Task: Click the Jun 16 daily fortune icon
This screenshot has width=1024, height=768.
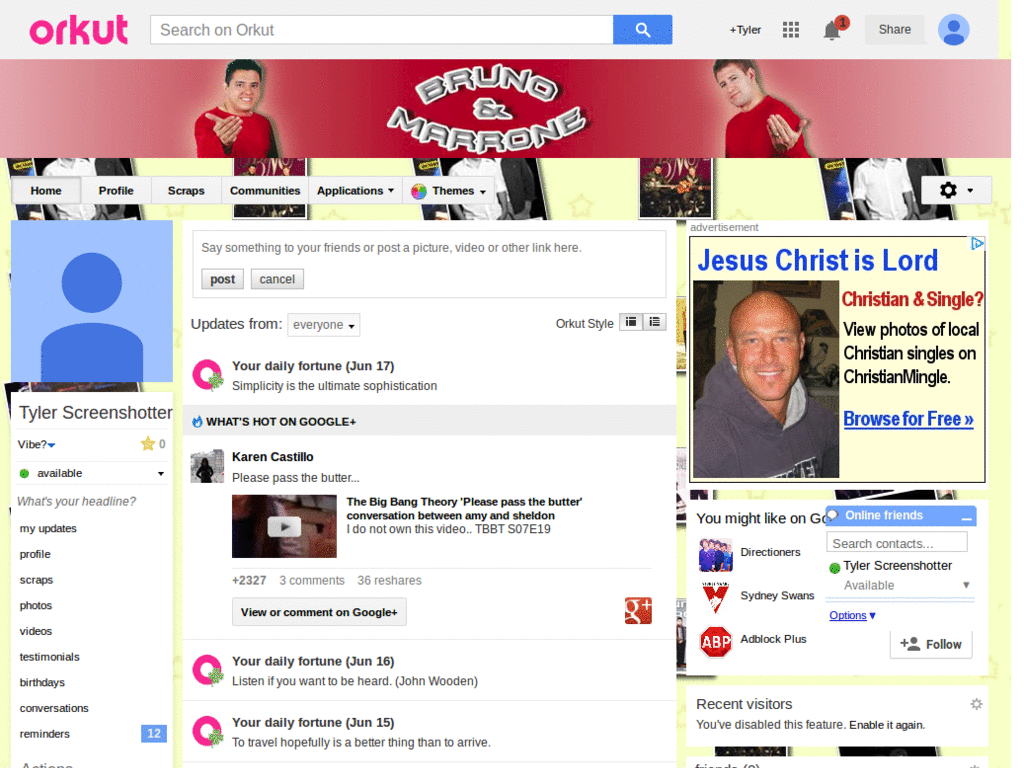Action: click(208, 671)
